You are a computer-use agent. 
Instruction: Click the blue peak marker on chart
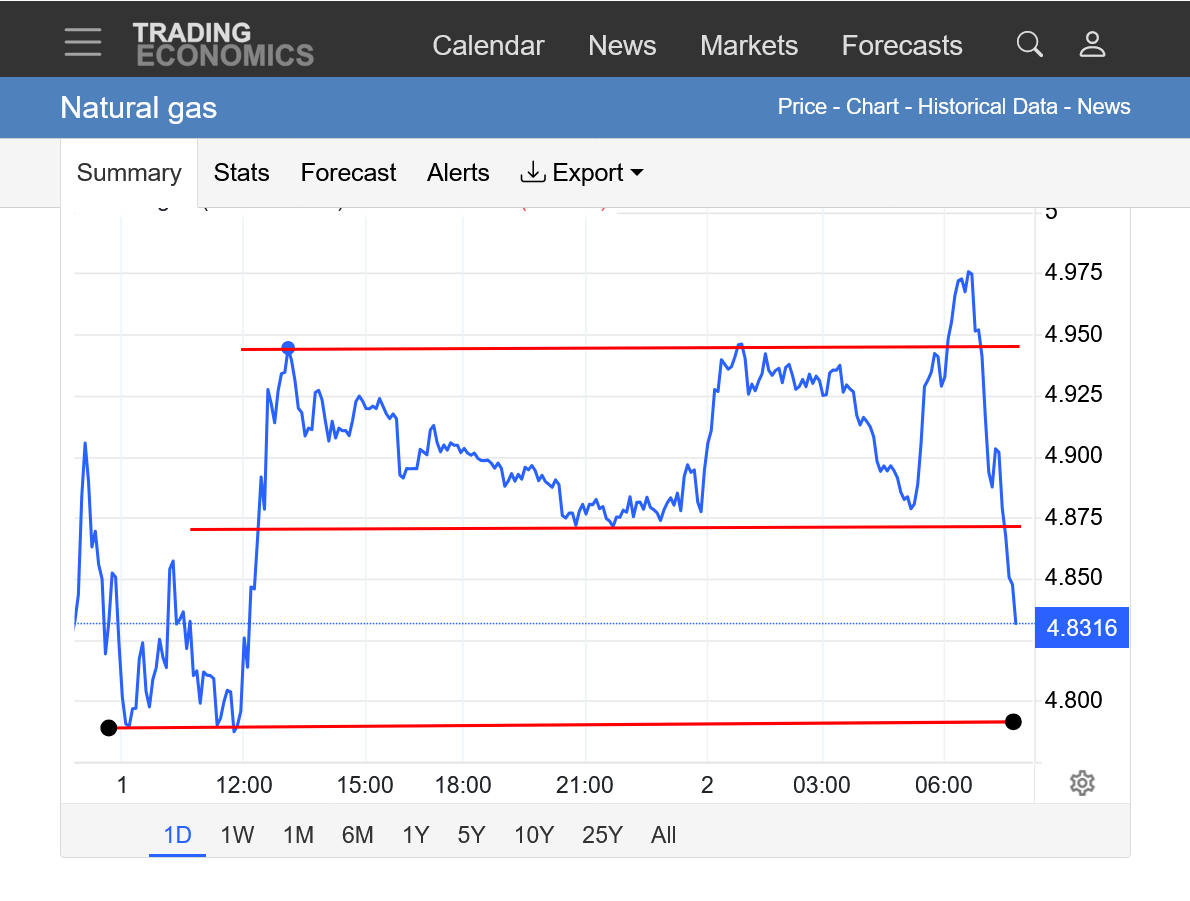coord(288,348)
